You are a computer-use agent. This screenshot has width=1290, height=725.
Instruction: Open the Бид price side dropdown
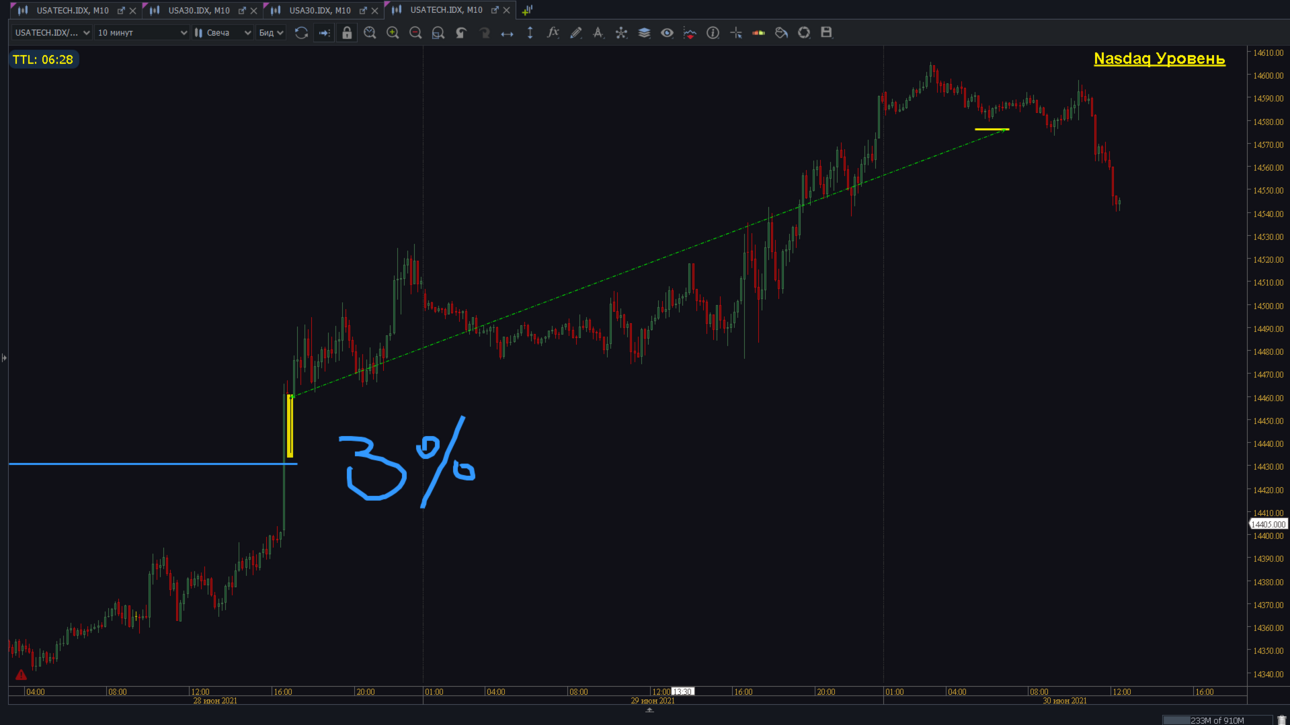(271, 33)
